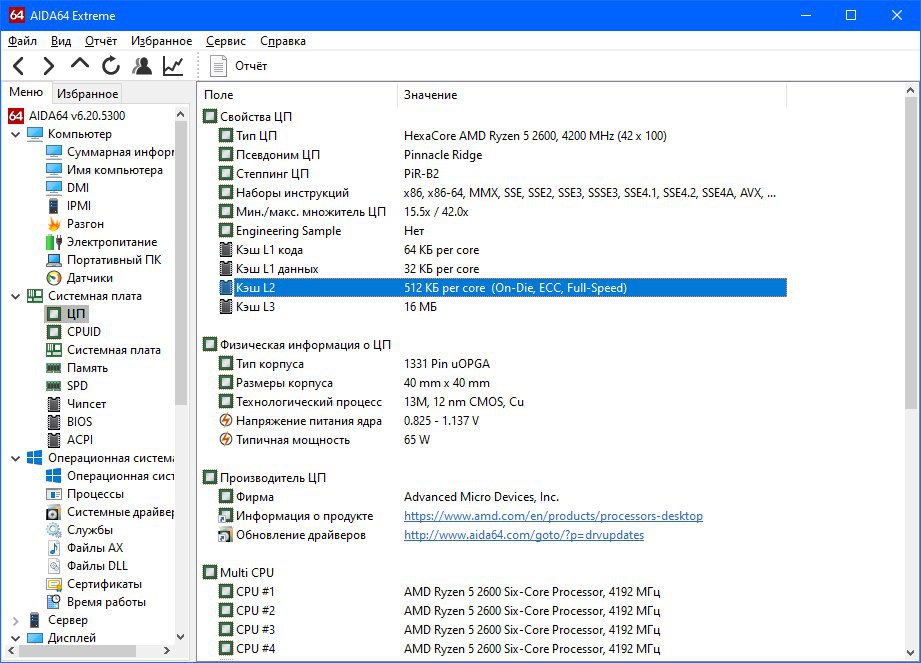921x663 pixels.
Task: Click the Процессы window icon
Action: pyautogui.click(x=54, y=494)
